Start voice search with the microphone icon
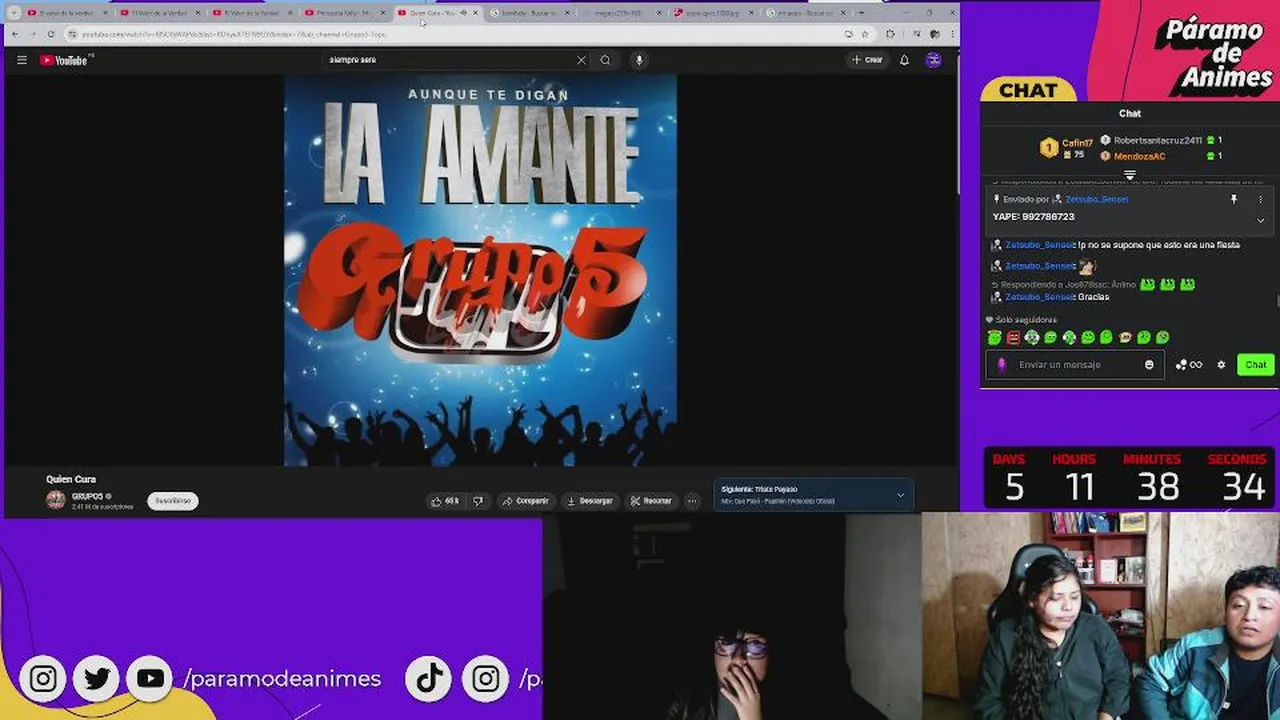 point(639,60)
